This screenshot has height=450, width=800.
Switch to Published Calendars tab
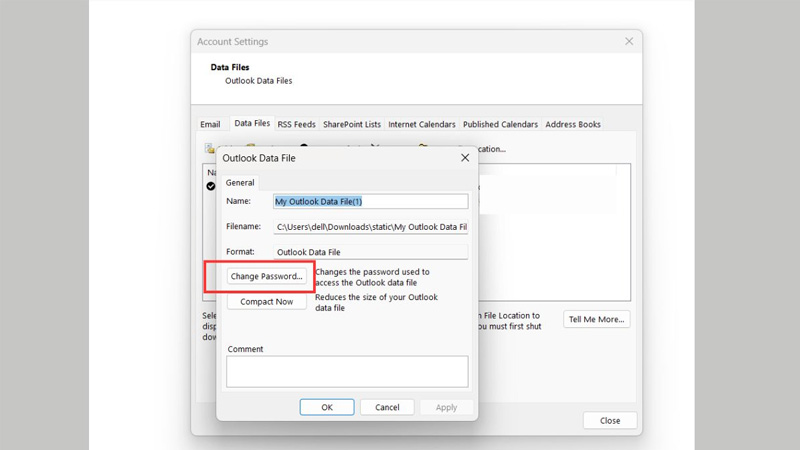[x=501, y=124]
